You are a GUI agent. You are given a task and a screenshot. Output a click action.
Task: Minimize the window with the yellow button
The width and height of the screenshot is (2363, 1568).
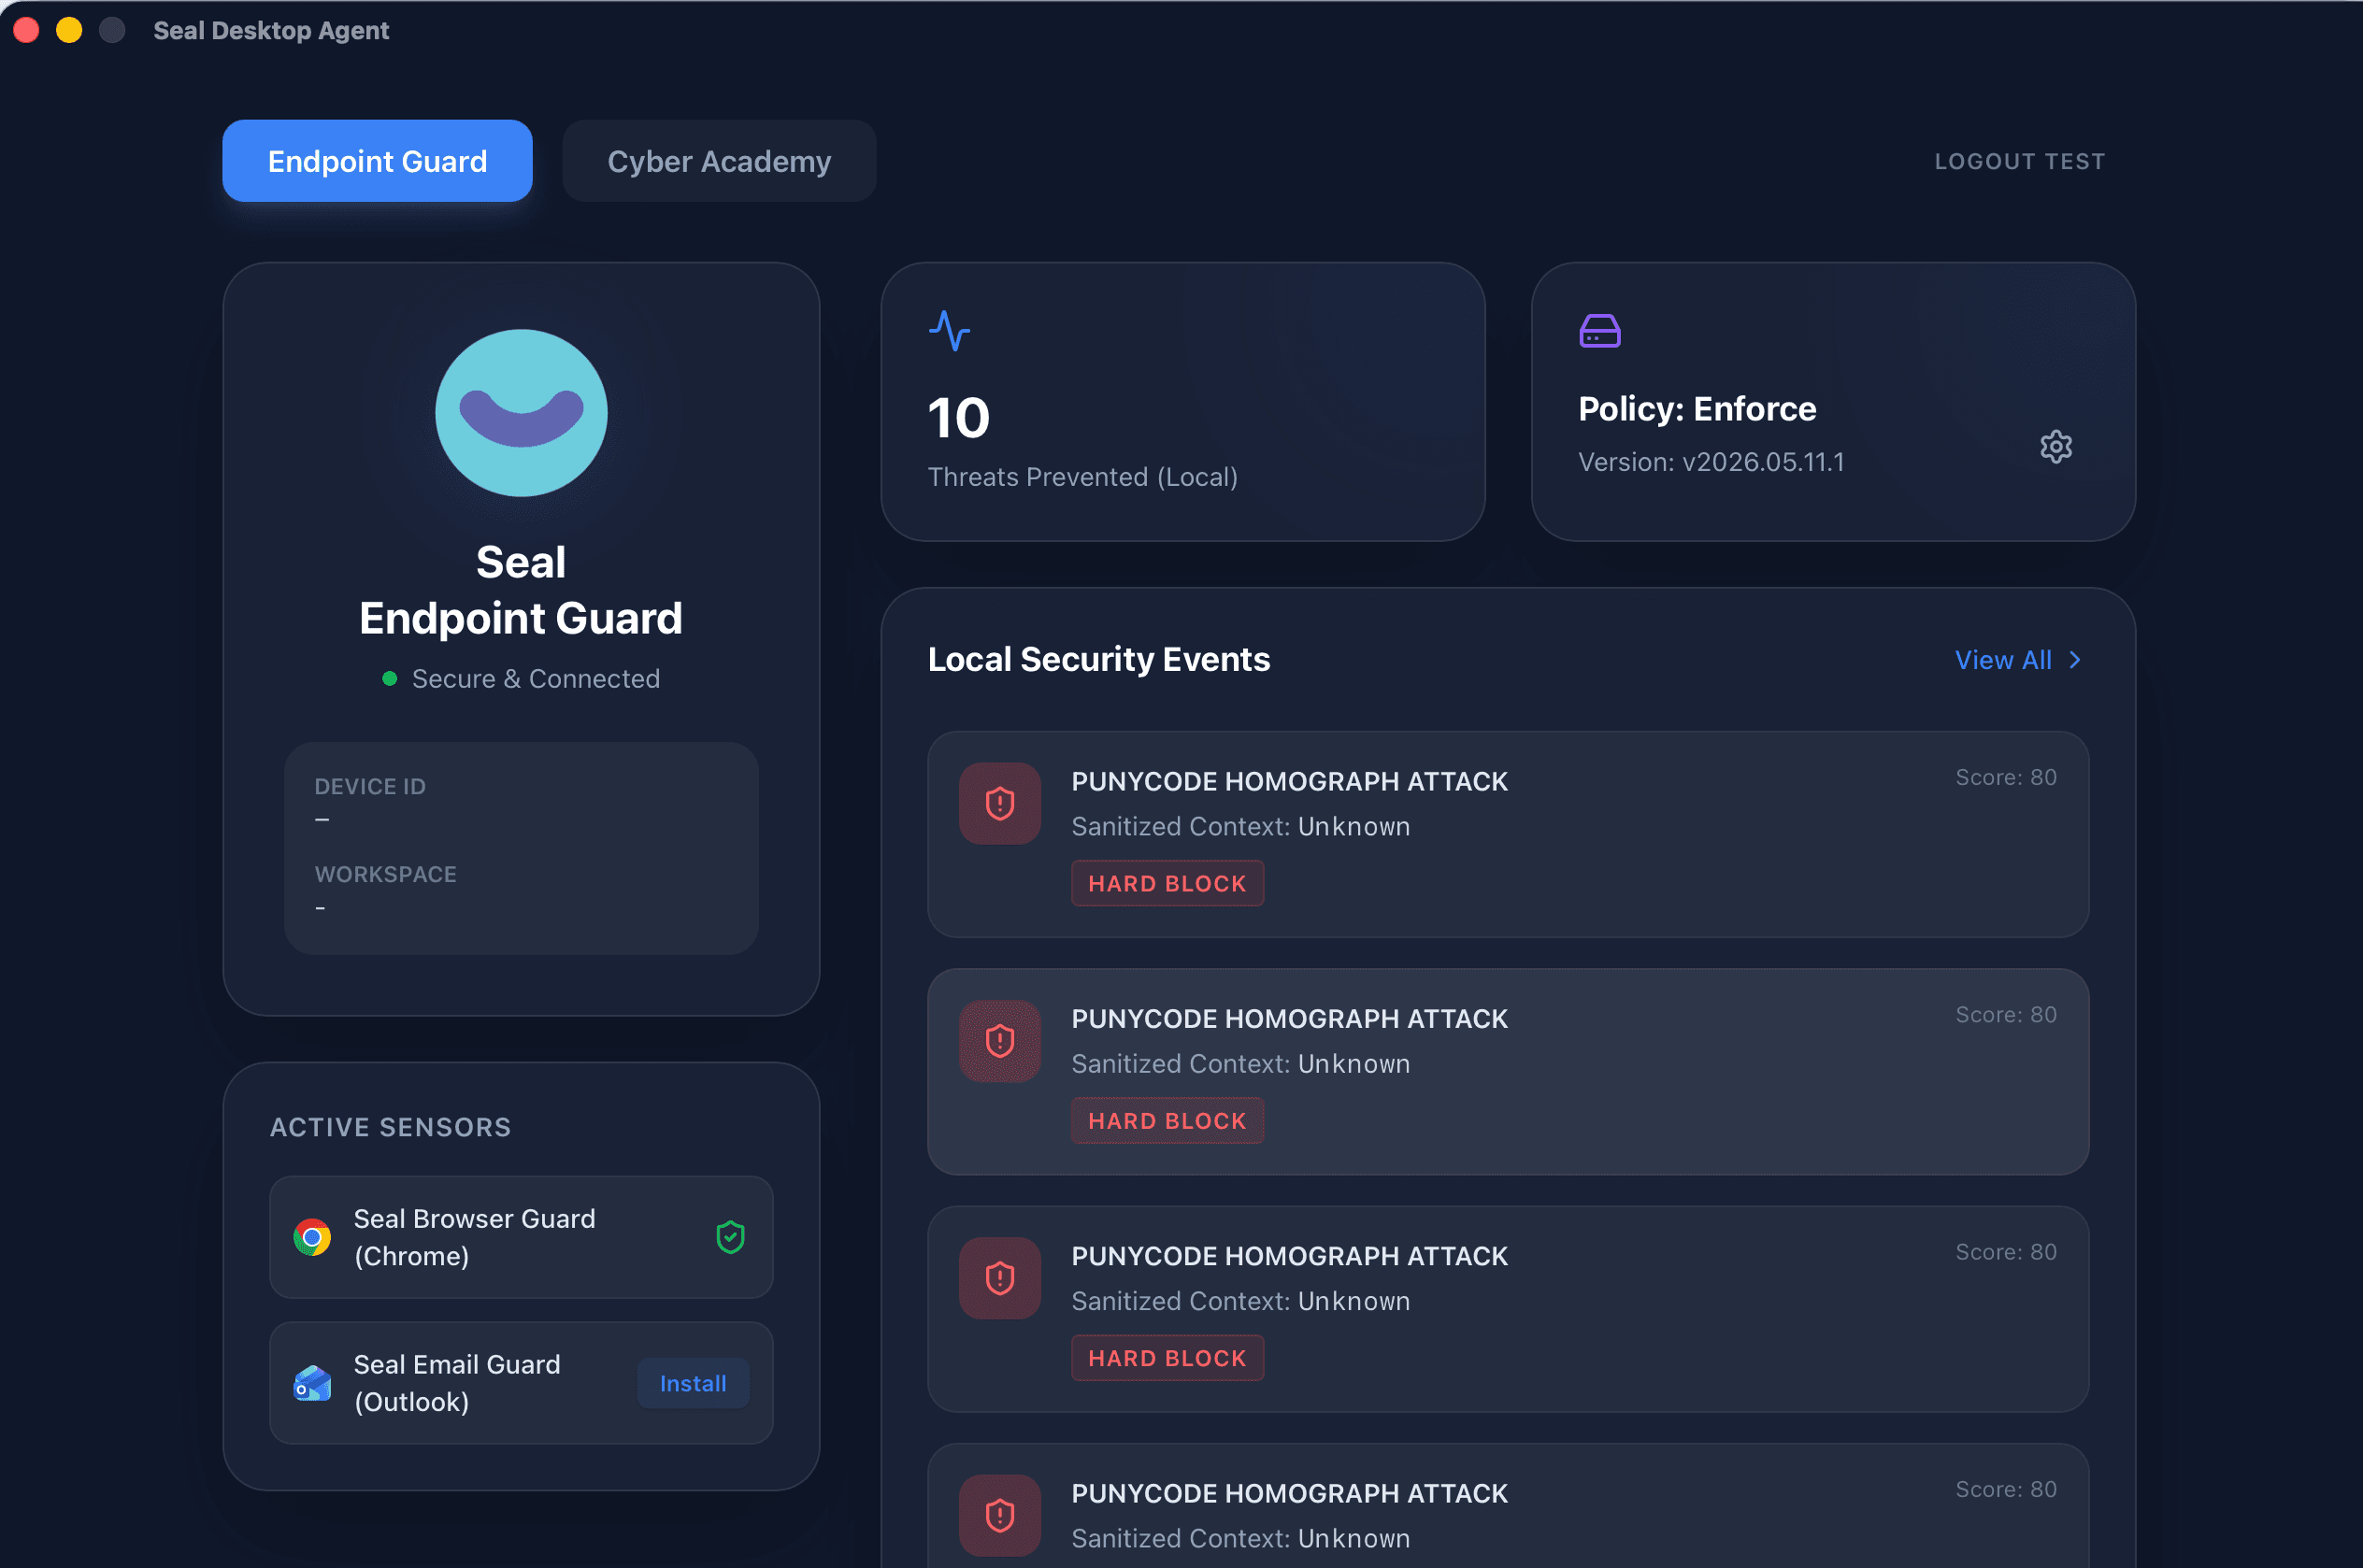(x=69, y=30)
